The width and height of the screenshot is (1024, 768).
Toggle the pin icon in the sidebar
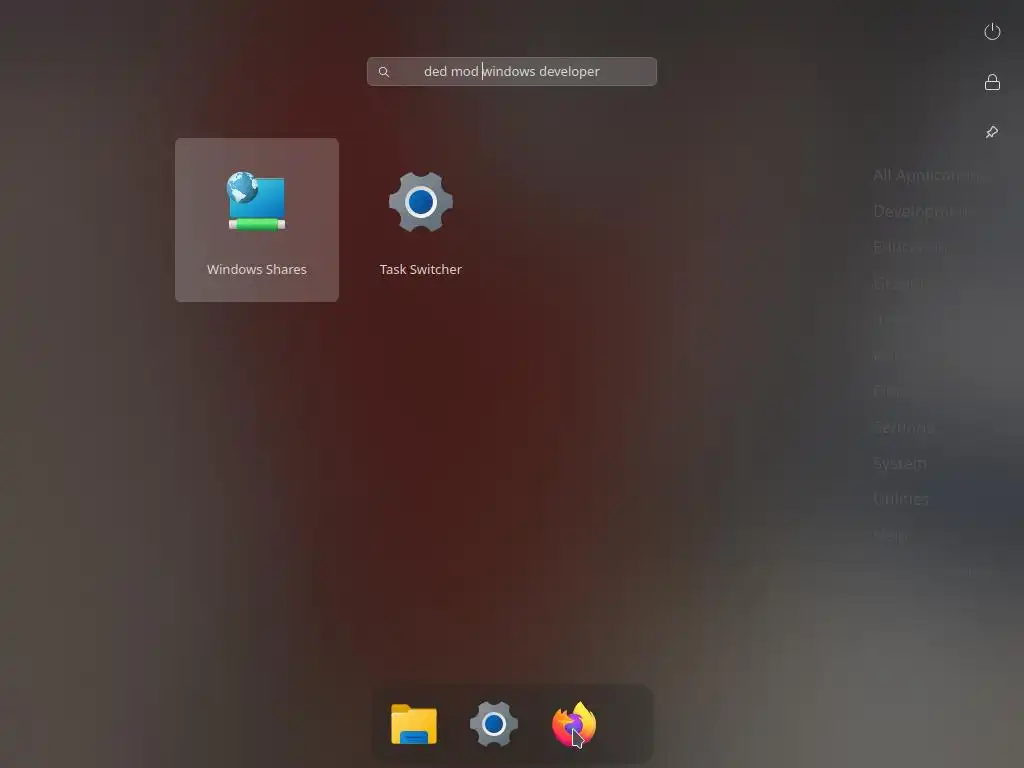pyautogui.click(x=992, y=133)
